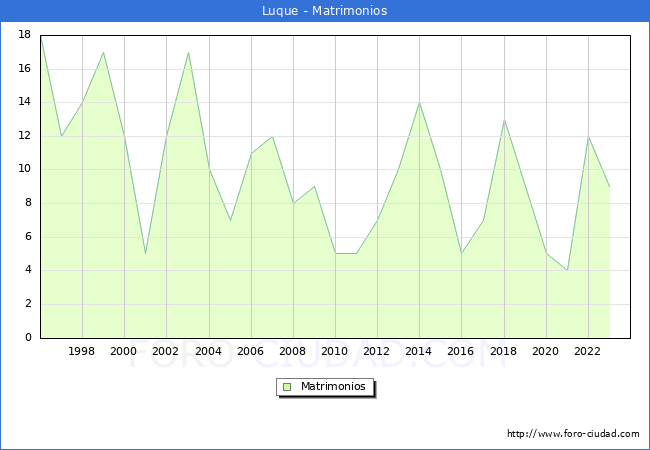
Task: Select the 2004 x-axis label
Action: click(x=208, y=351)
